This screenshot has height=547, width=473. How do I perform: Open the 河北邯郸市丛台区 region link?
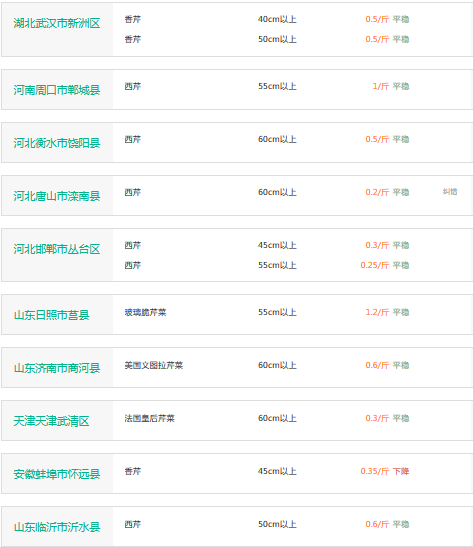tap(57, 249)
